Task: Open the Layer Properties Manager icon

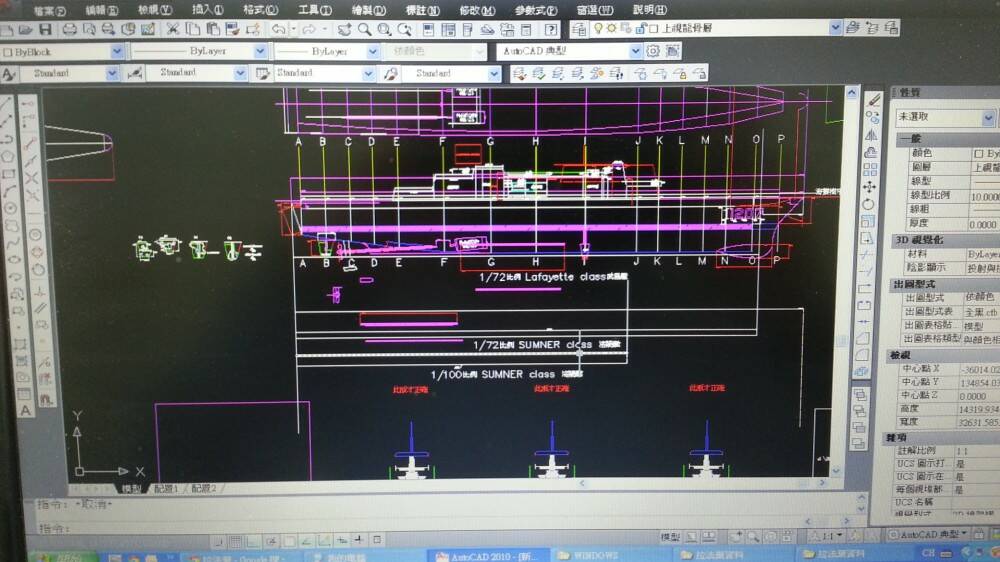Action: (580, 31)
